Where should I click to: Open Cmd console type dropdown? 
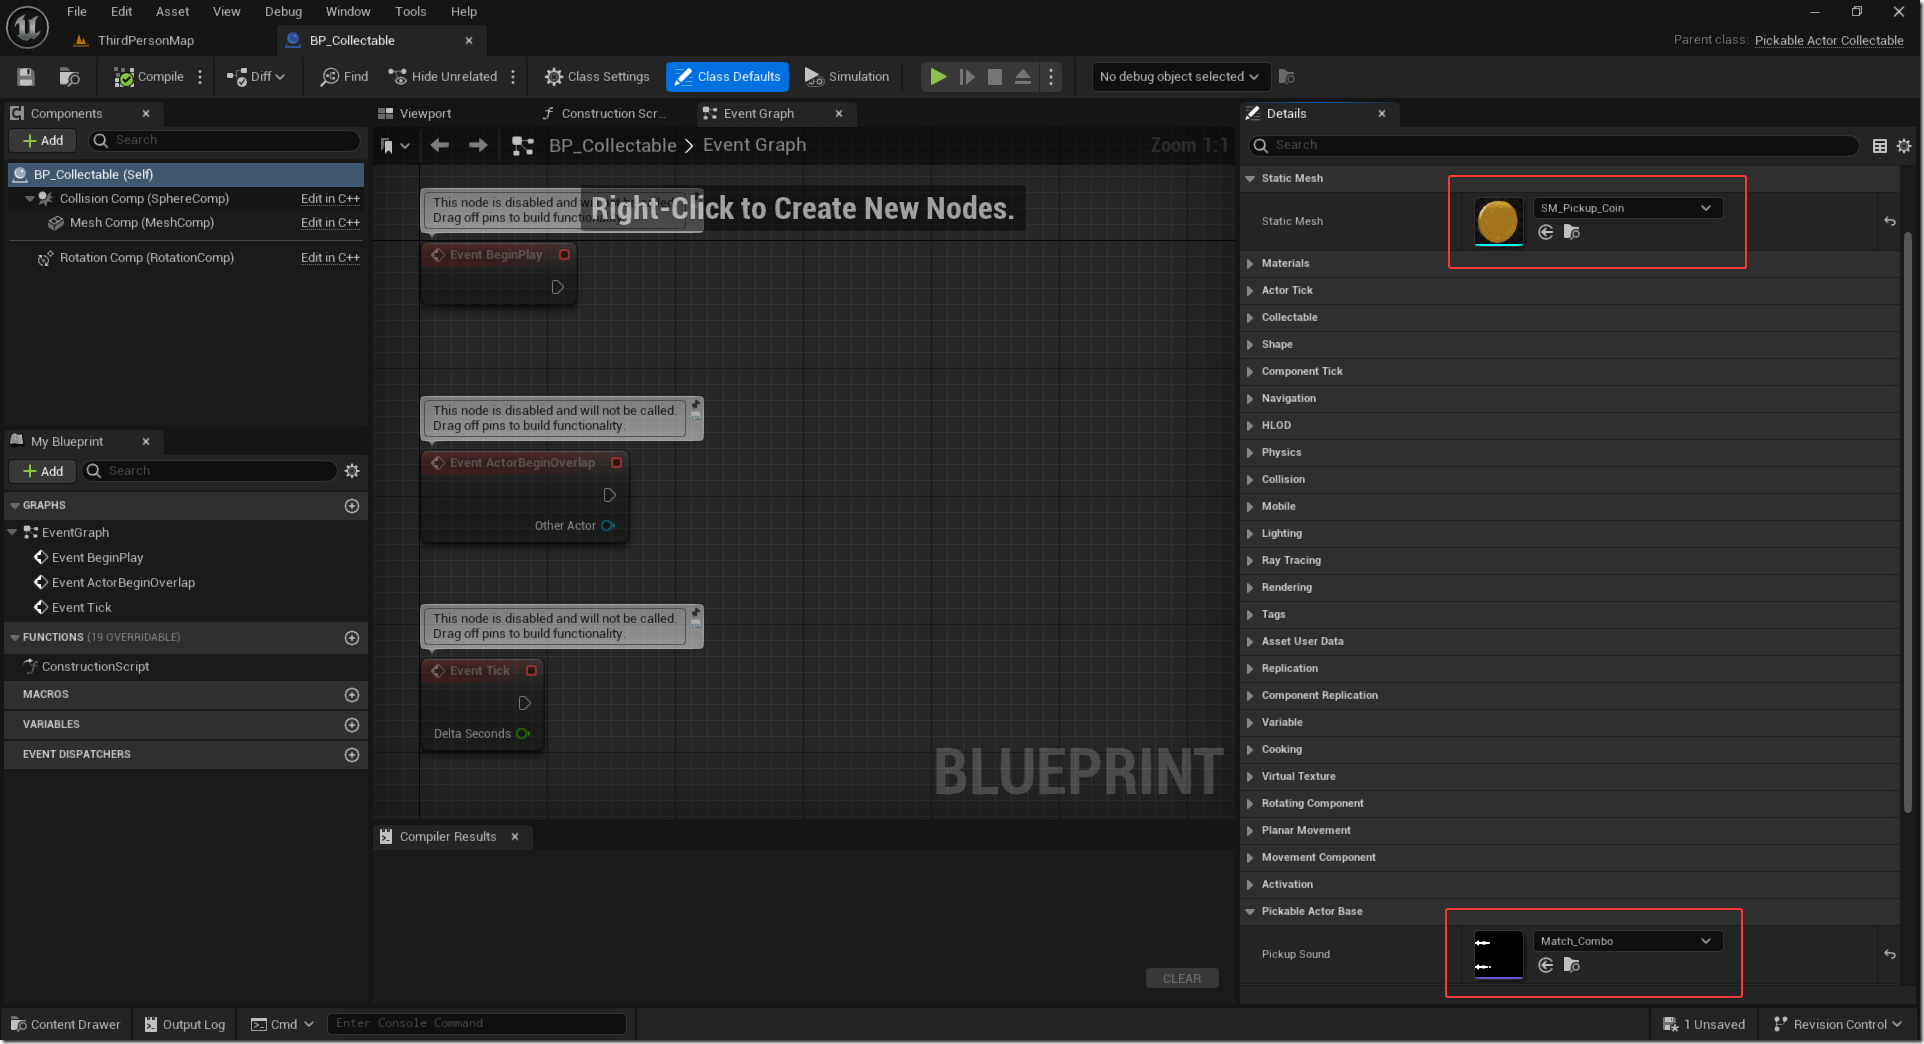[283, 1025]
